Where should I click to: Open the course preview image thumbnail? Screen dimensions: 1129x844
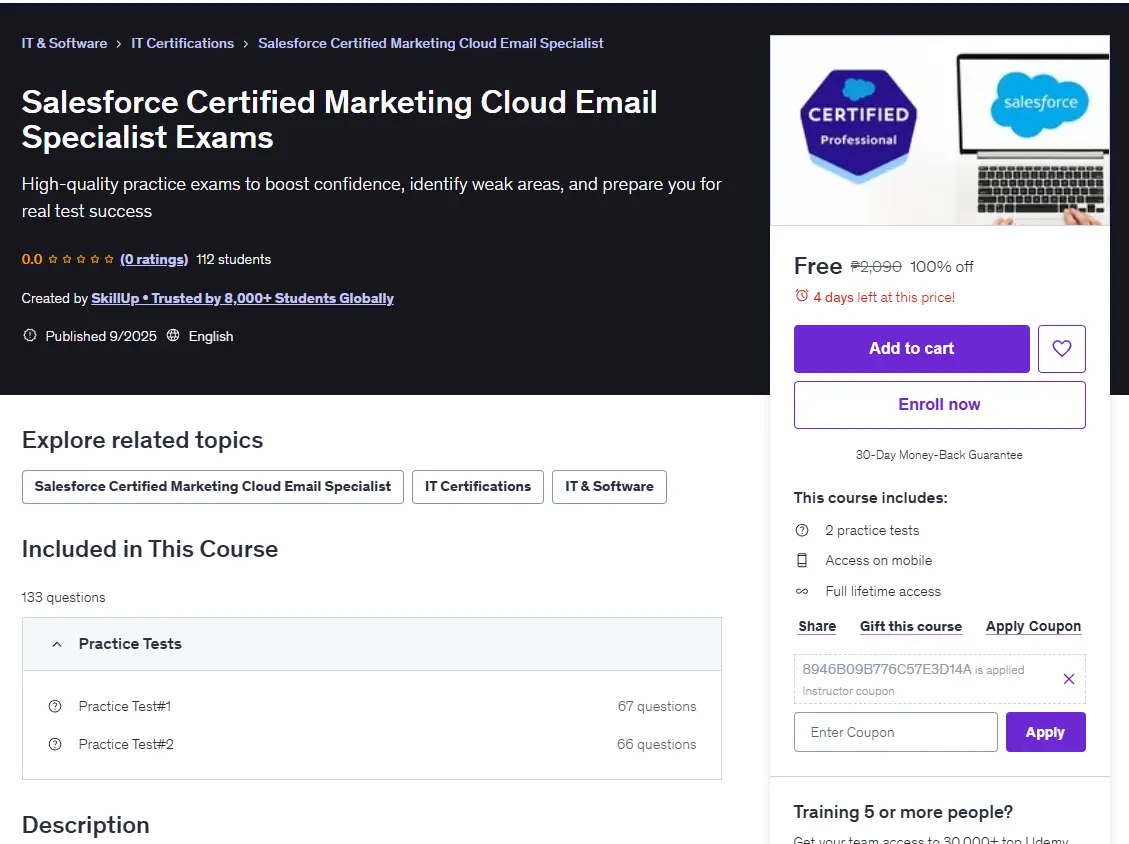tap(940, 130)
